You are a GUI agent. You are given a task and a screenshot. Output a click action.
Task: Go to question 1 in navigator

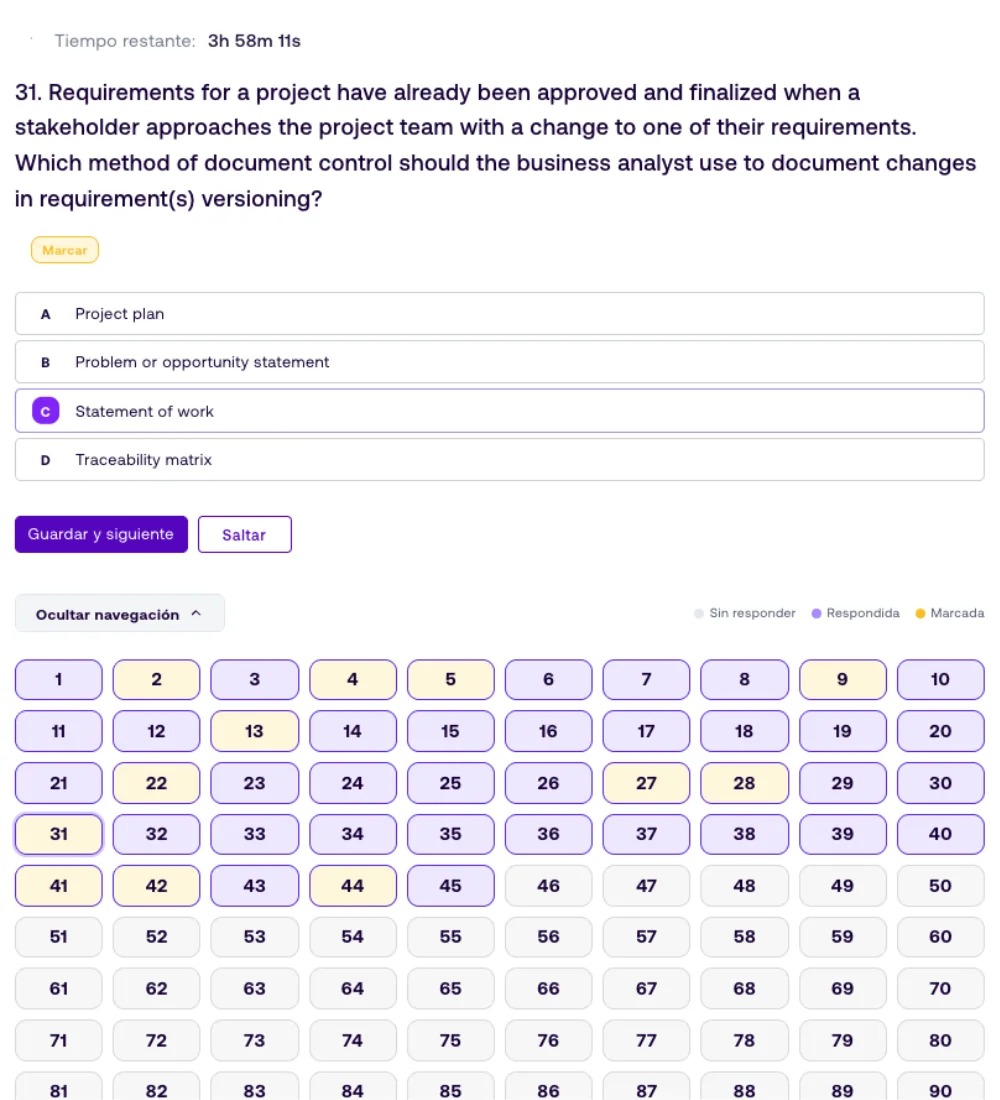58,680
